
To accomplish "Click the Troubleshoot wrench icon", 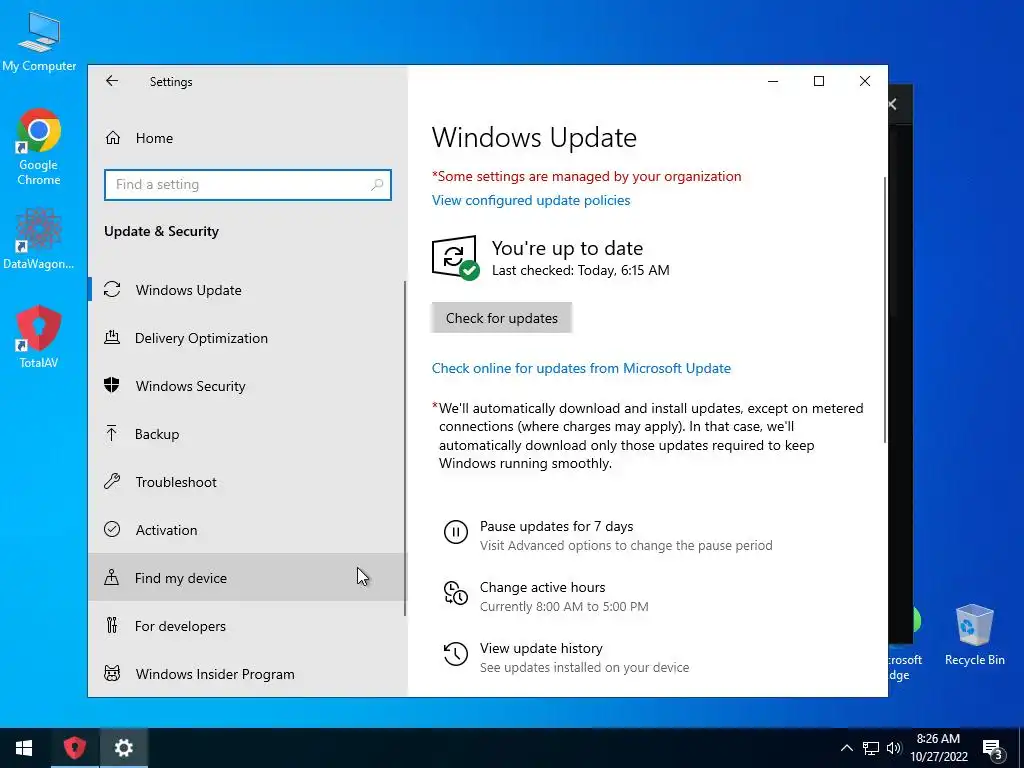I will point(112,481).
